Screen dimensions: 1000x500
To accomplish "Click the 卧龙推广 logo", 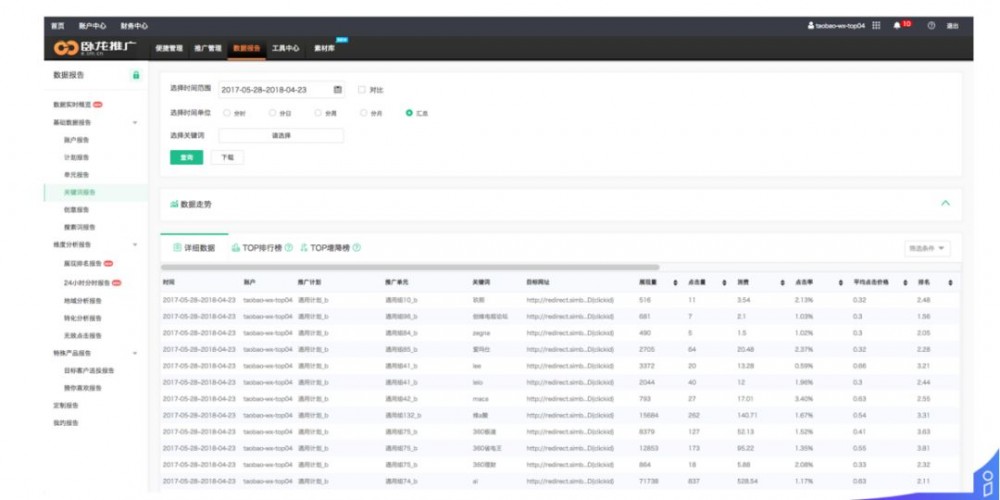I will pyautogui.click(x=94, y=48).
